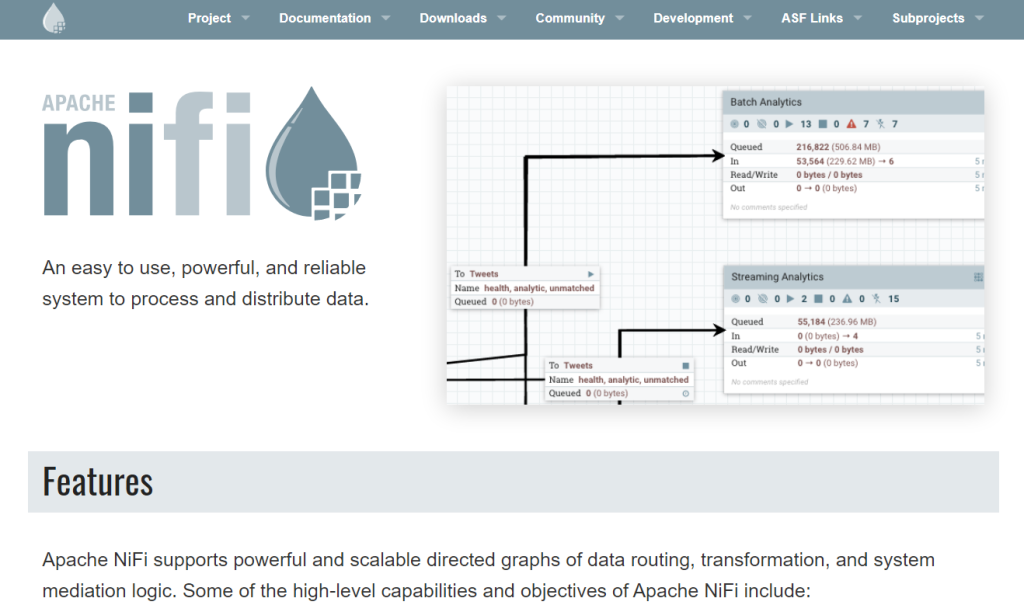Click Batch Analytics 'No comments specified' text

coord(769,207)
